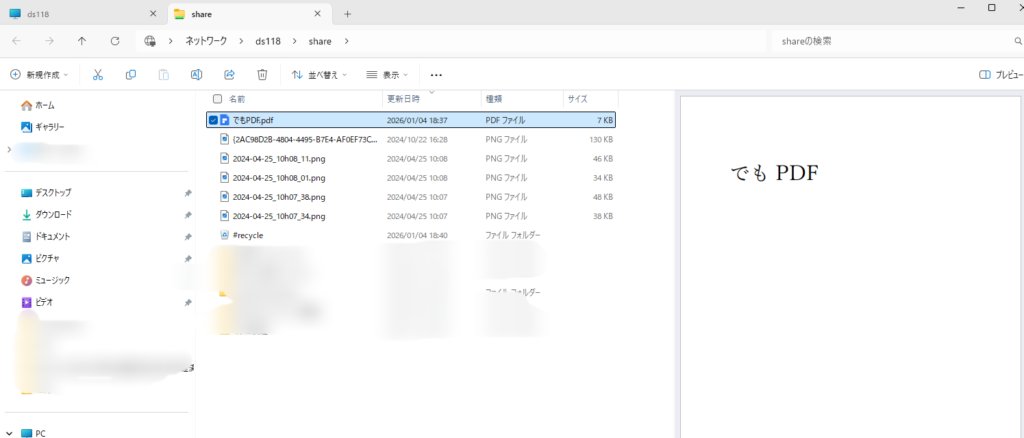
Task: Collapse the PC tree node chevron
Action: tap(8, 433)
